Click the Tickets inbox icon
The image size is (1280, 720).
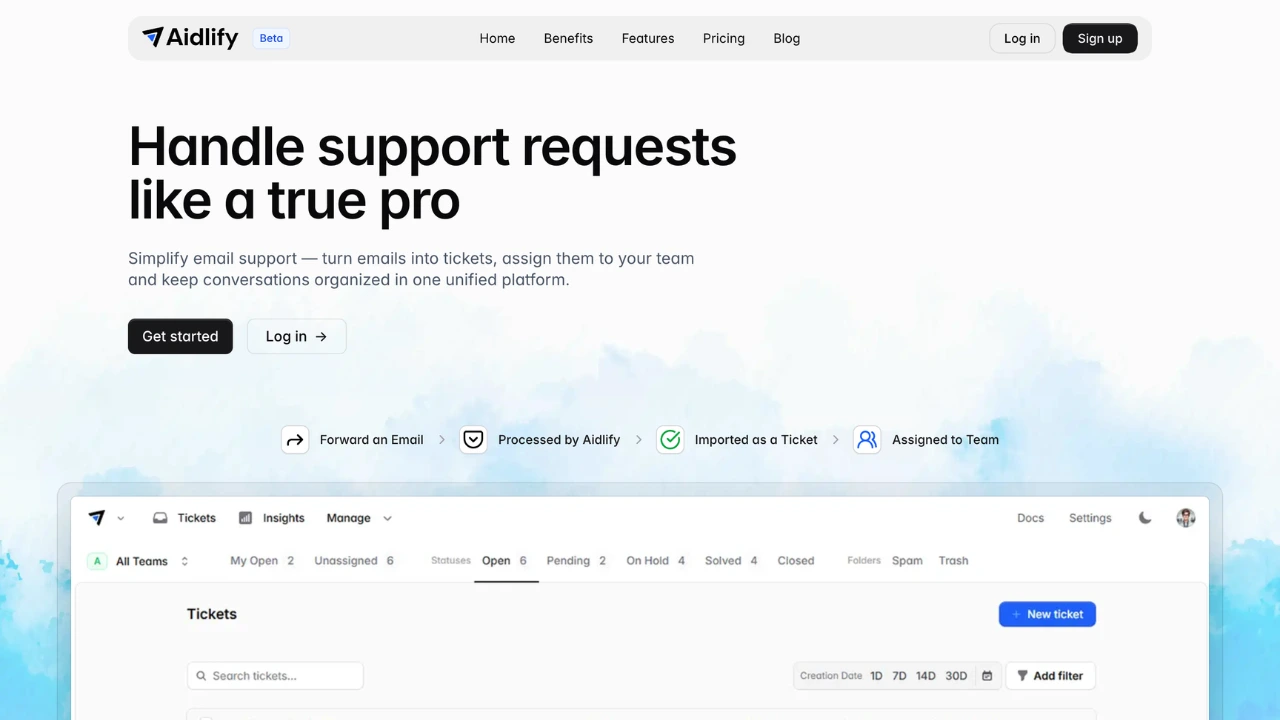pos(160,518)
